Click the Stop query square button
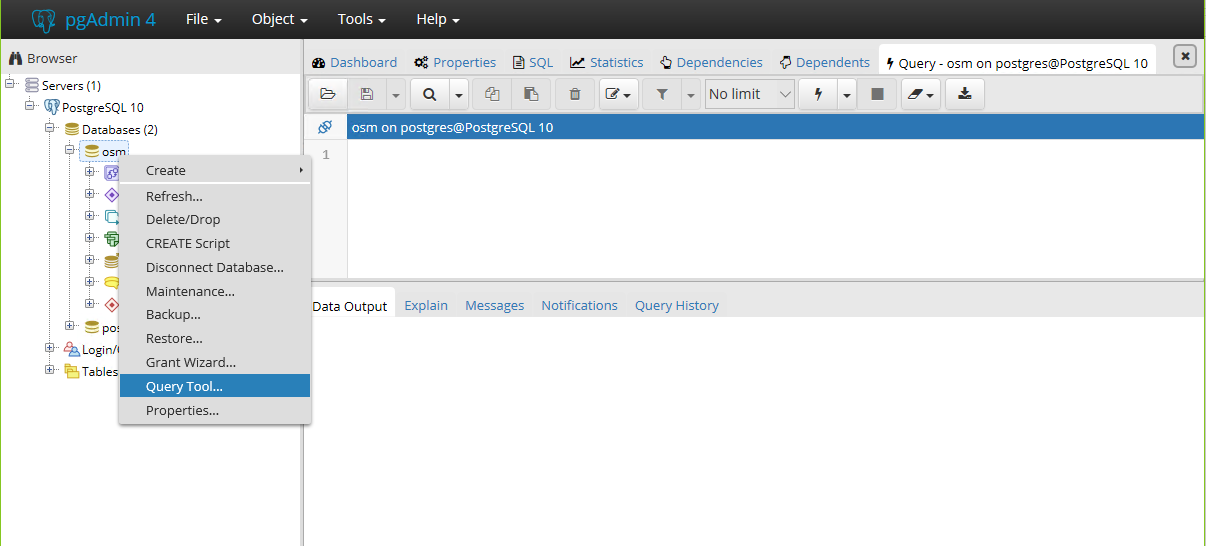 [x=877, y=94]
